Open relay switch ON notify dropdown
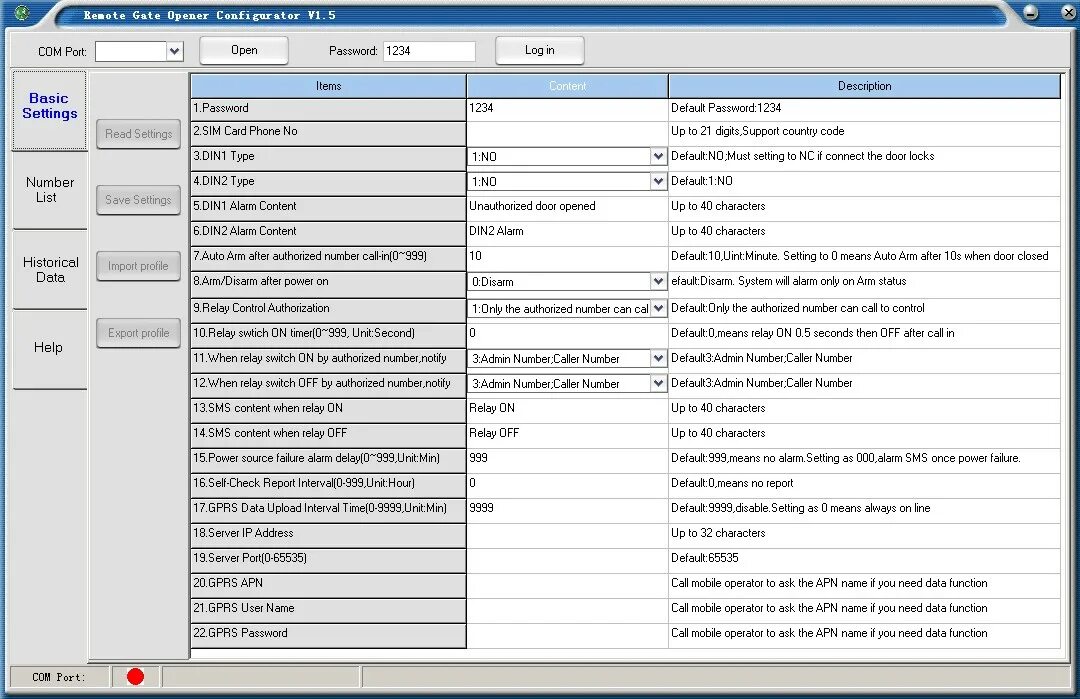Screen dimensions: 1080x699 click(x=658, y=358)
